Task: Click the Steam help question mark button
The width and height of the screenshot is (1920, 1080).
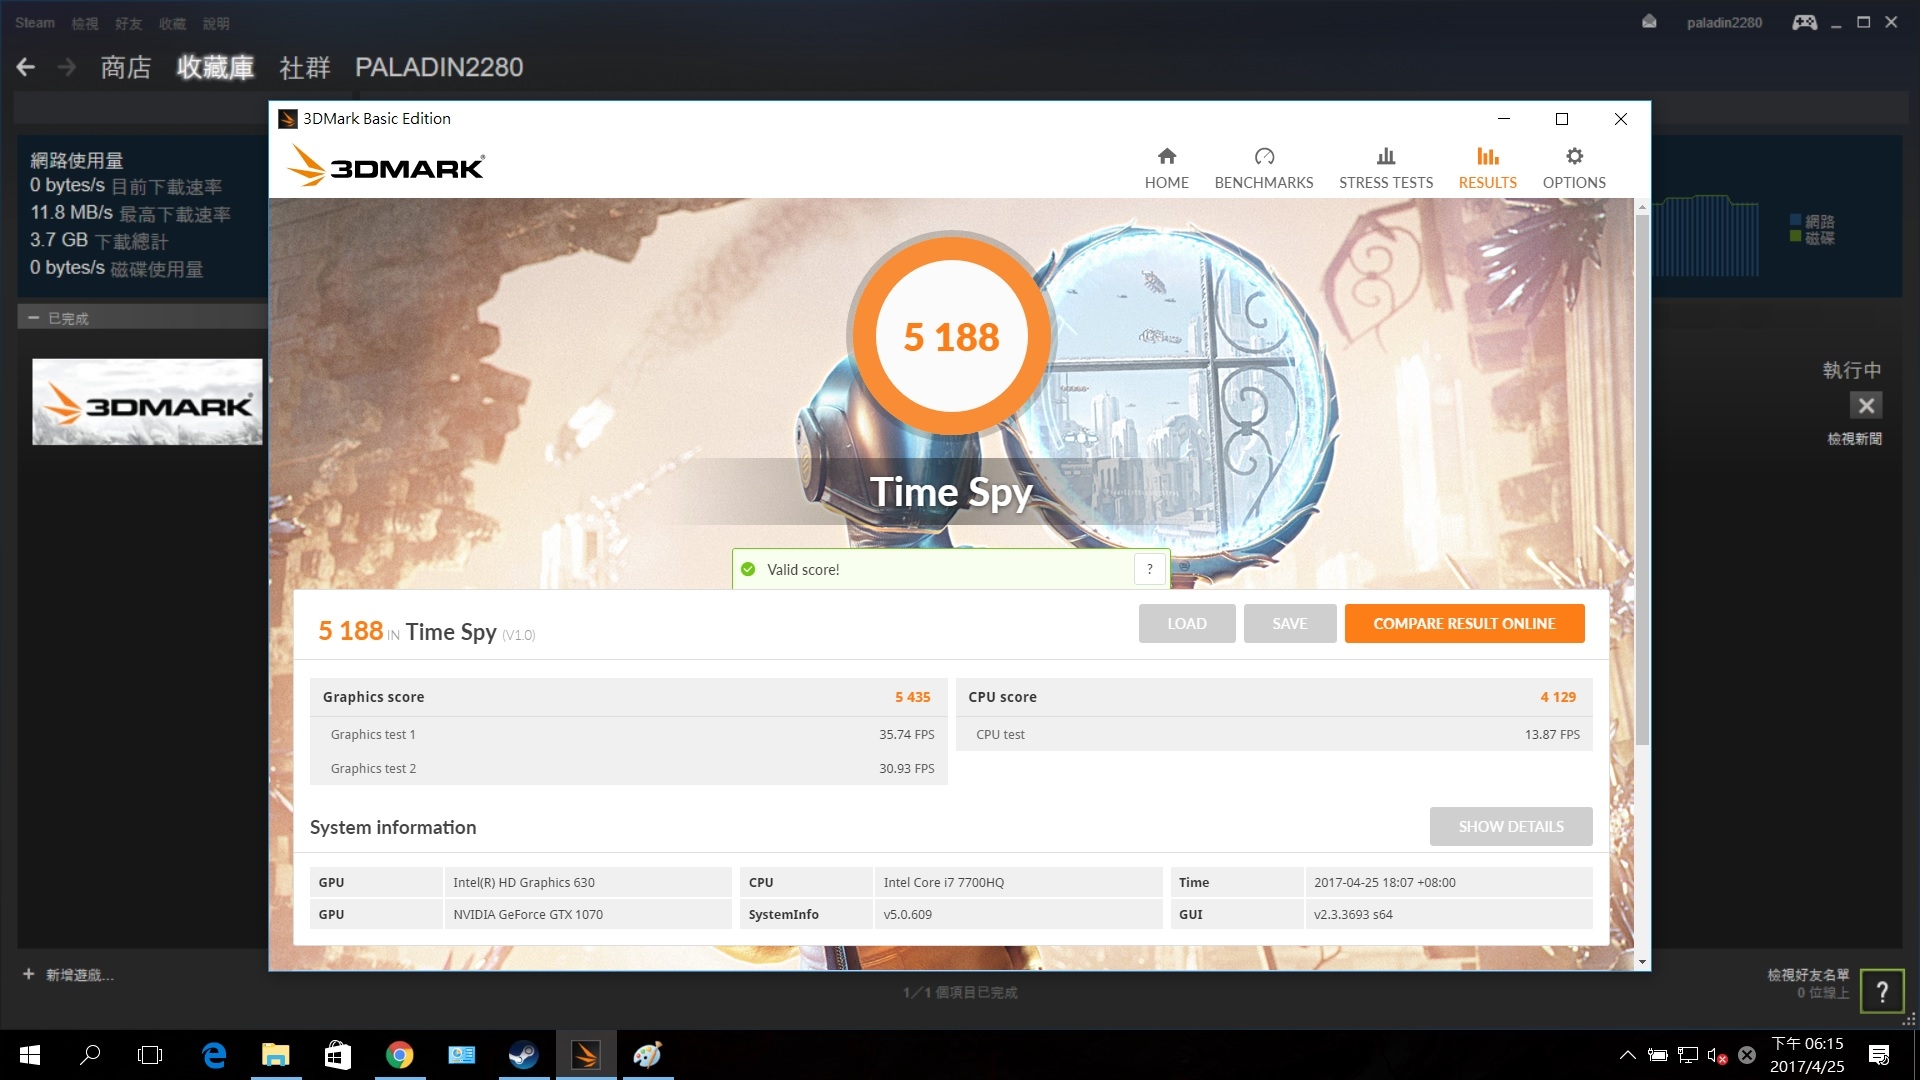Action: click(x=1882, y=991)
